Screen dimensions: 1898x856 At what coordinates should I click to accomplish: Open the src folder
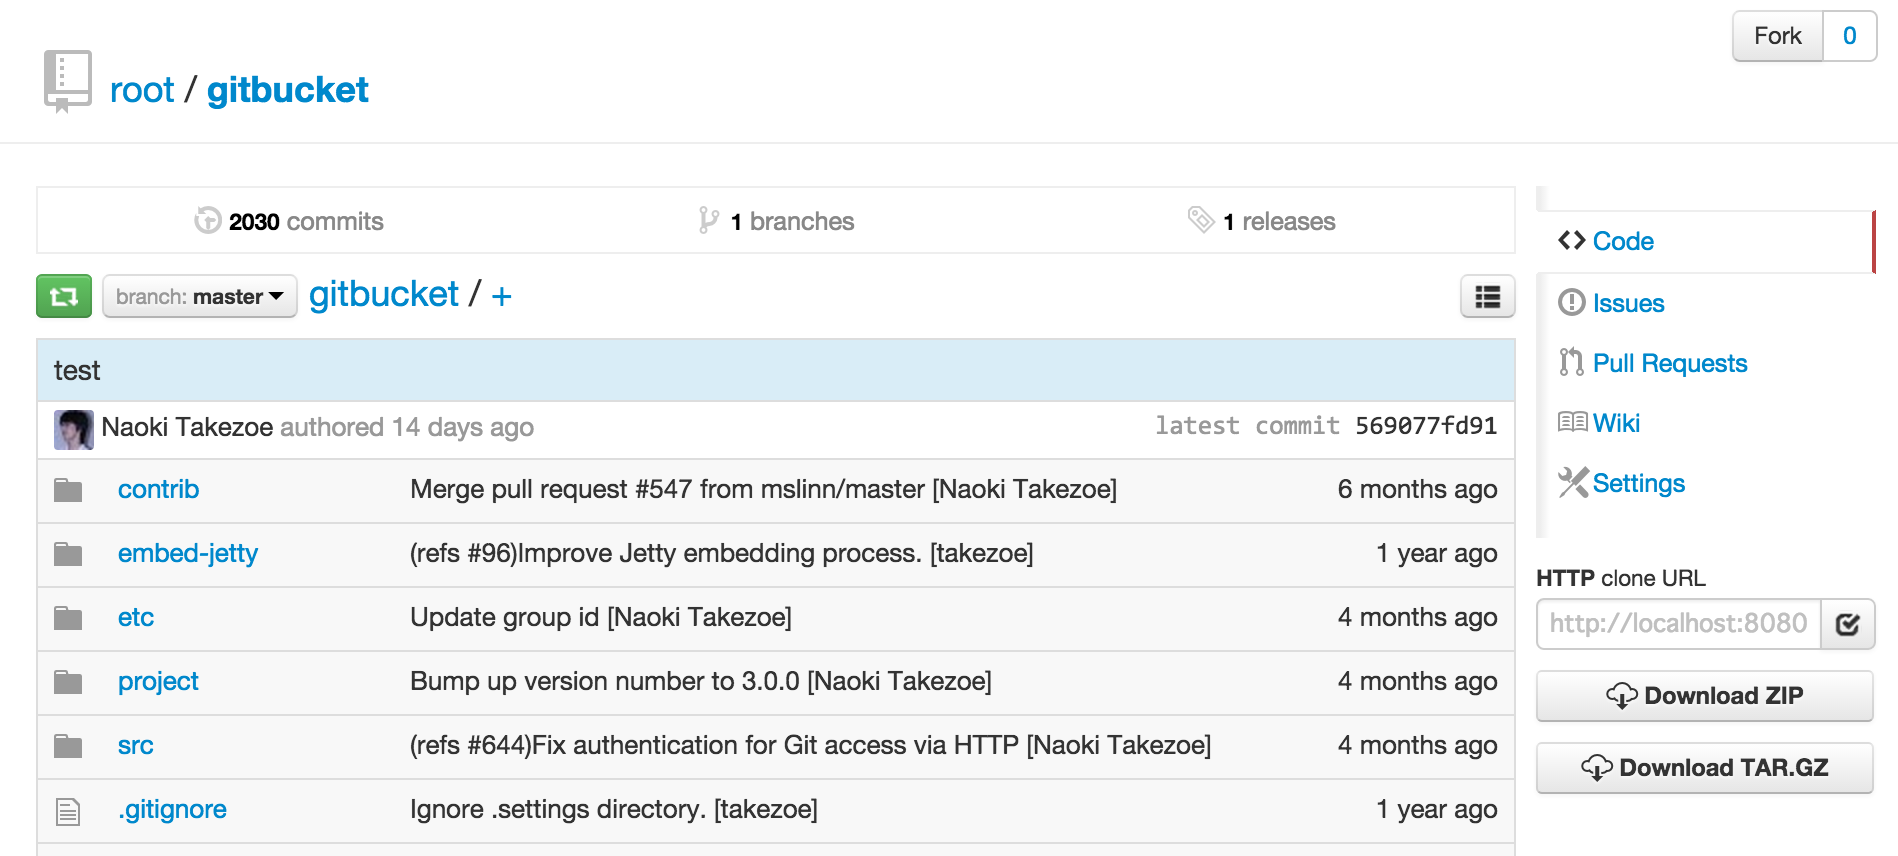(x=136, y=745)
